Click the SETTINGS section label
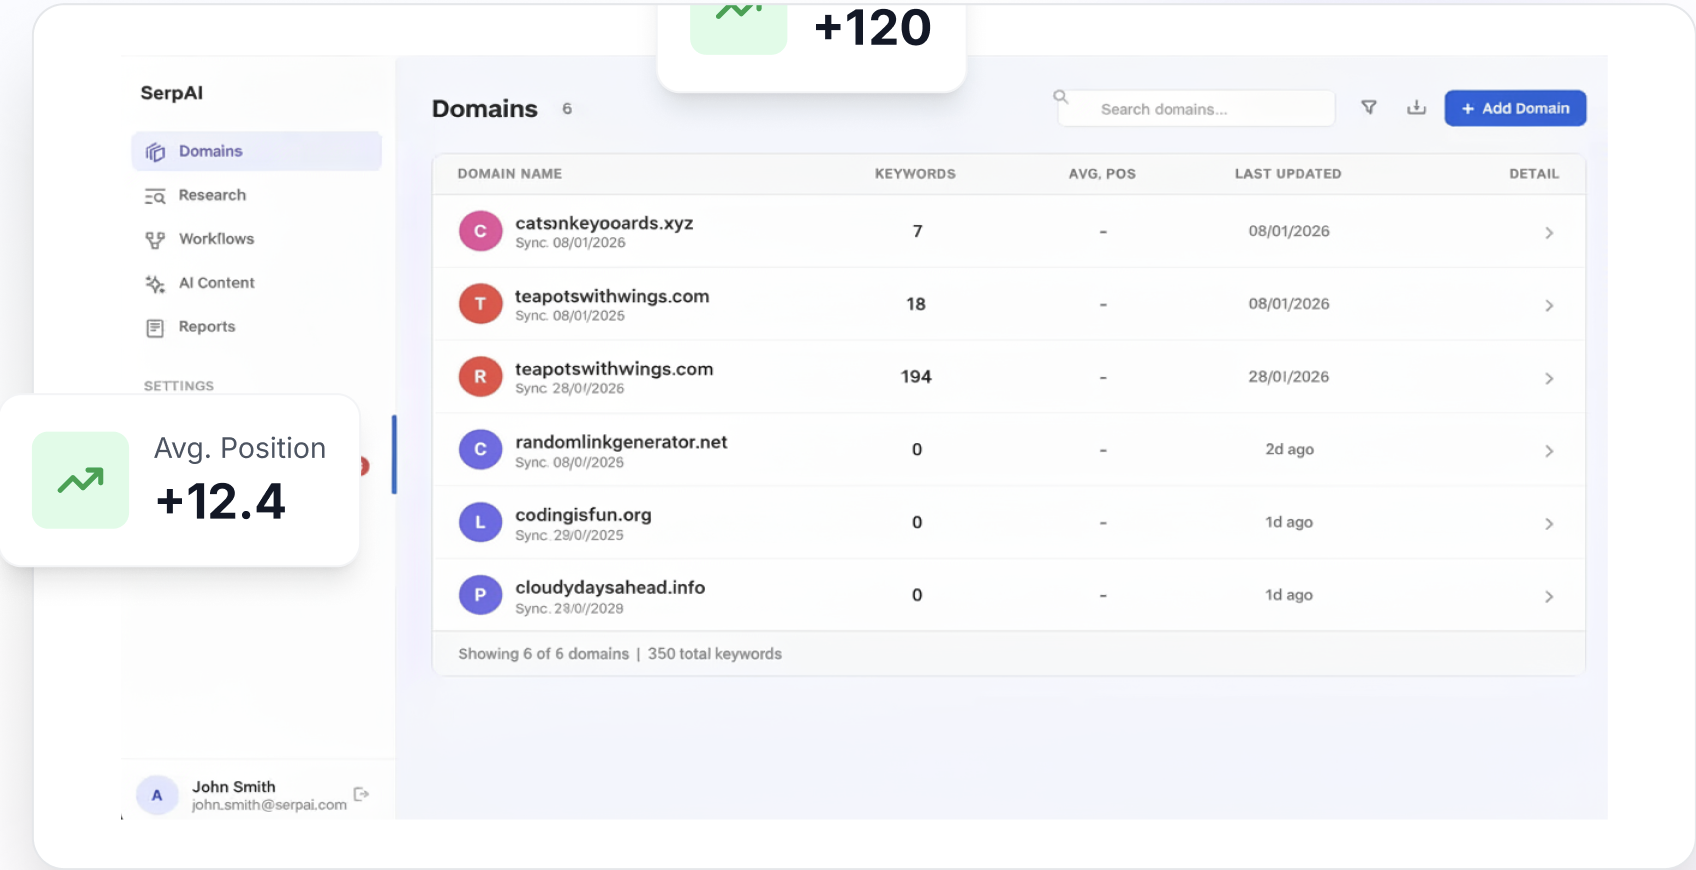This screenshot has width=1696, height=870. tap(179, 386)
